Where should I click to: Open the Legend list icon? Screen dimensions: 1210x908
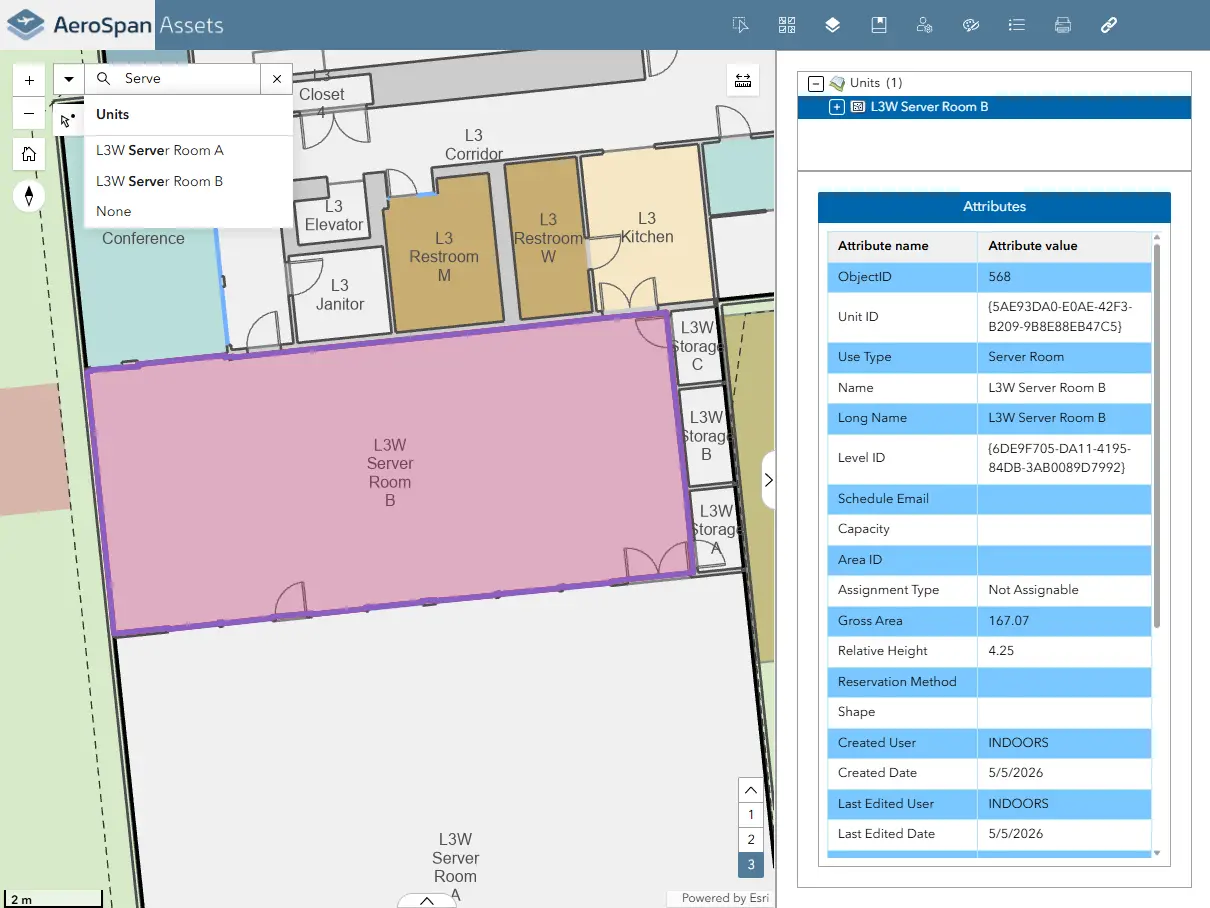point(1017,25)
